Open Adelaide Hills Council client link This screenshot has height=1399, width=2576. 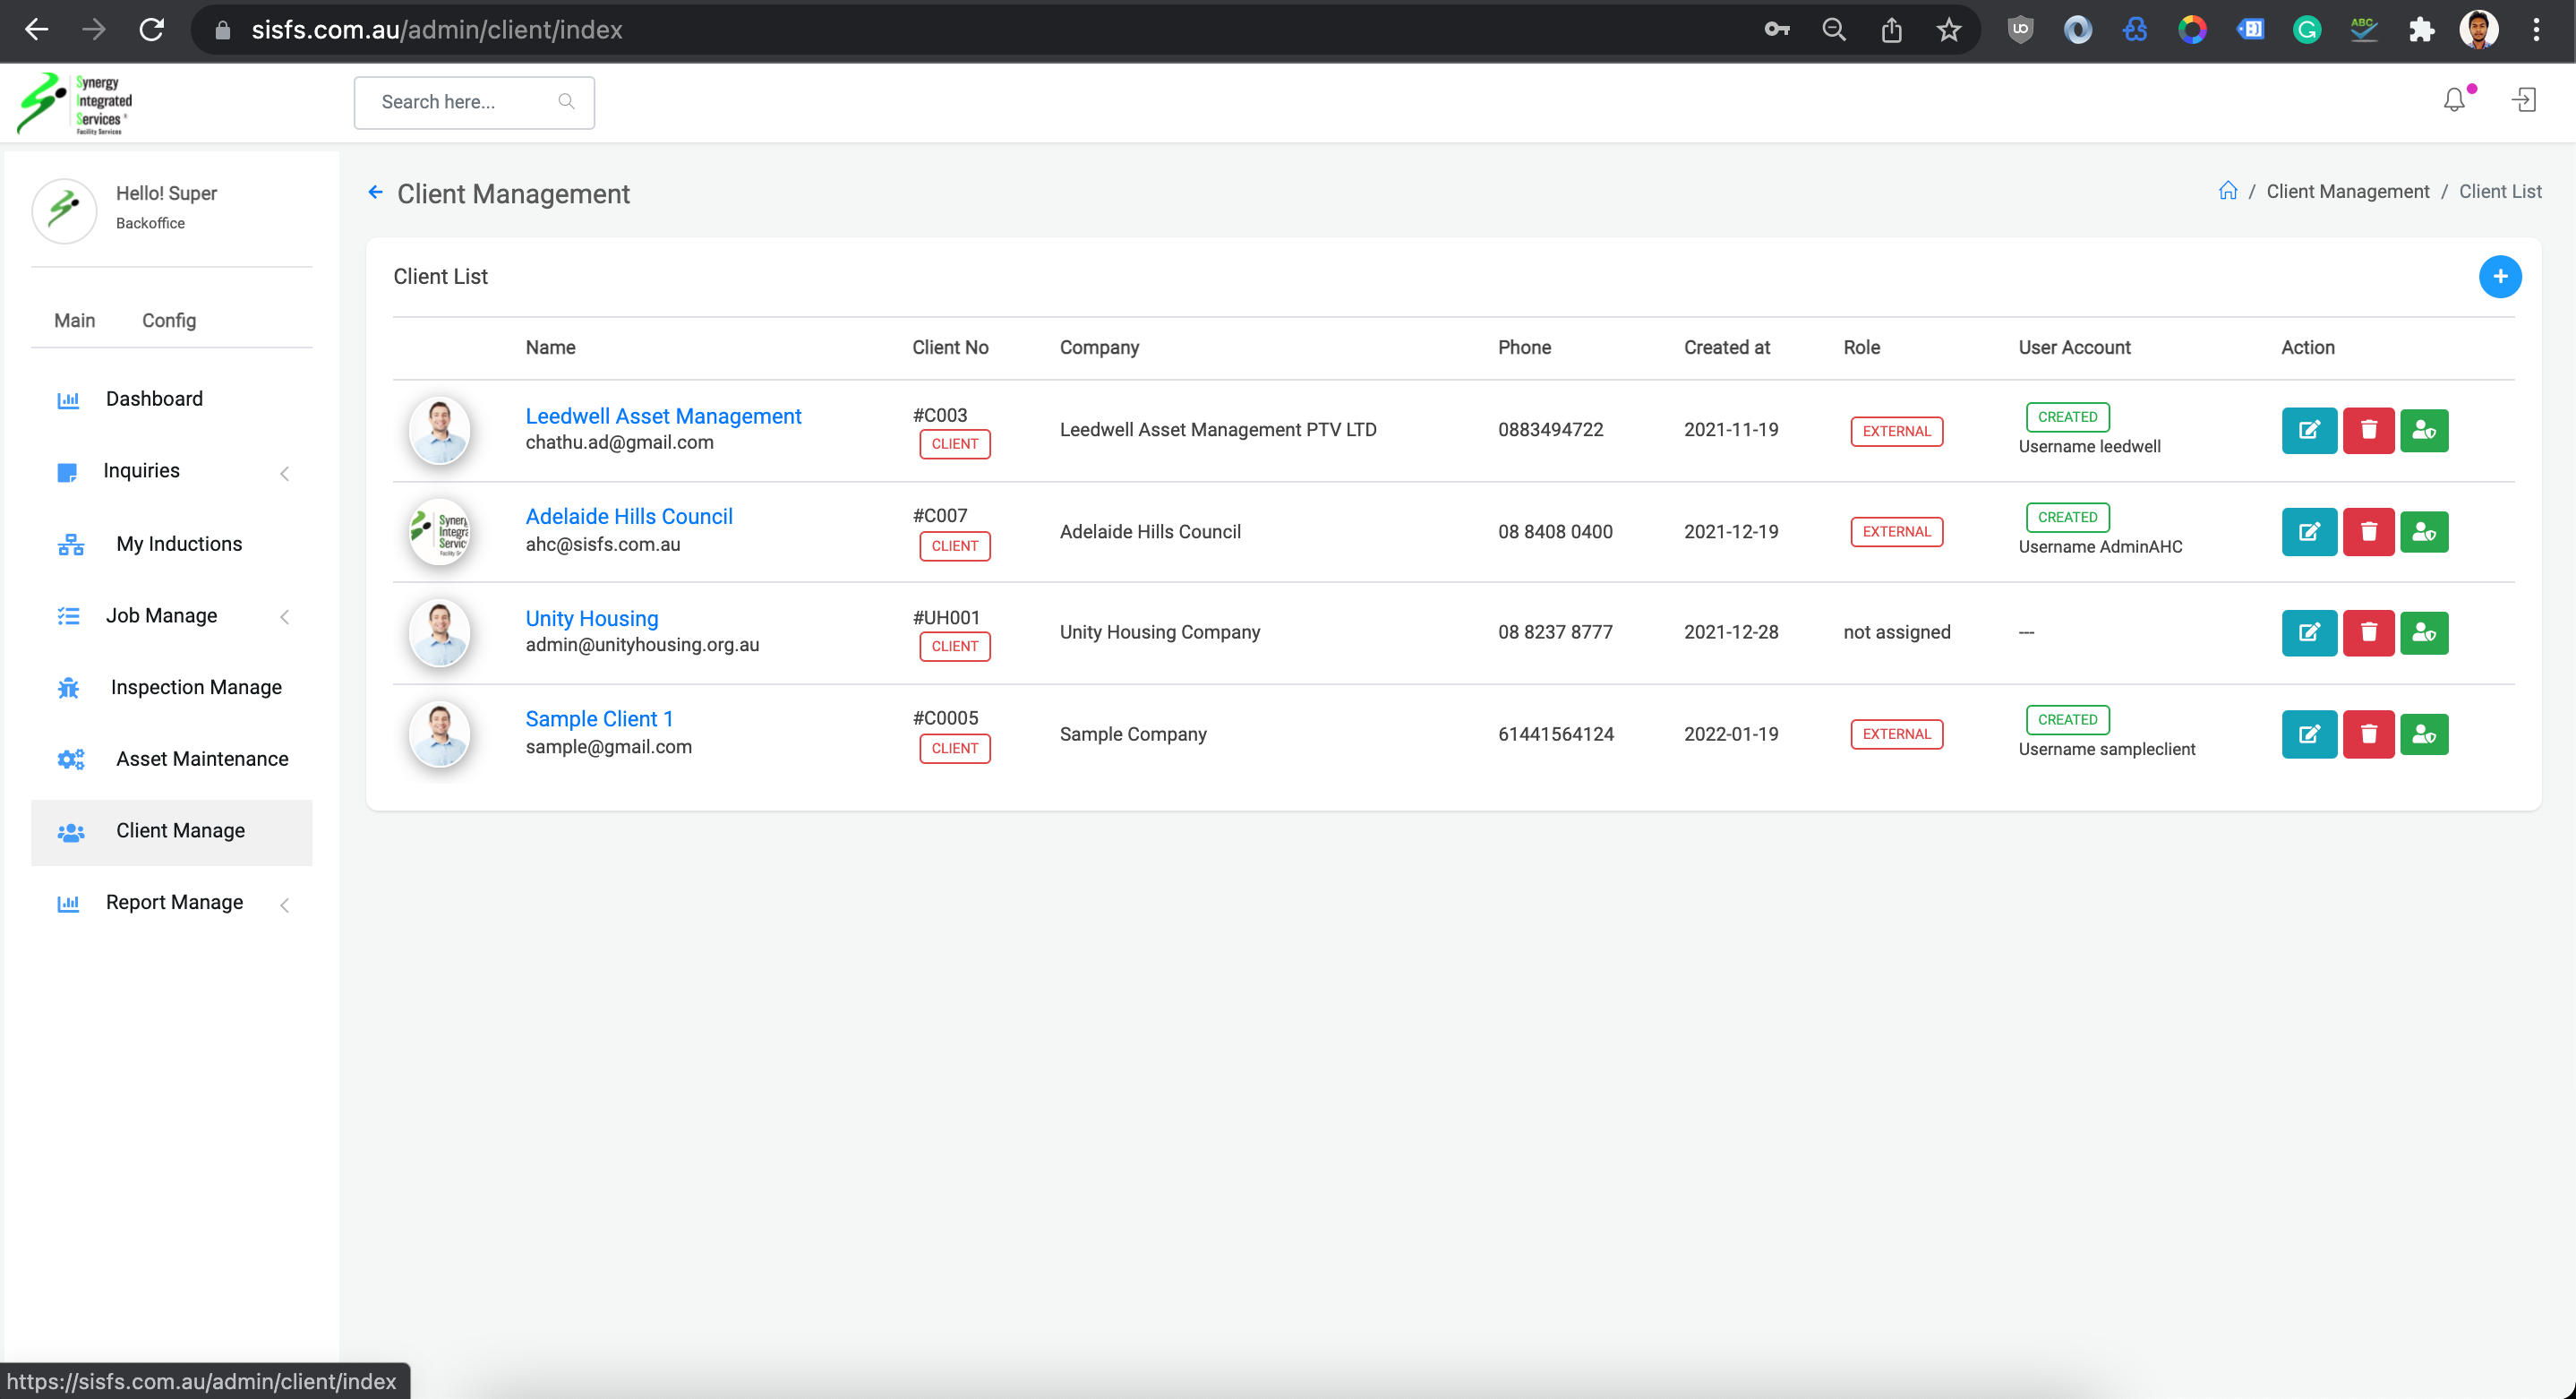click(x=629, y=517)
